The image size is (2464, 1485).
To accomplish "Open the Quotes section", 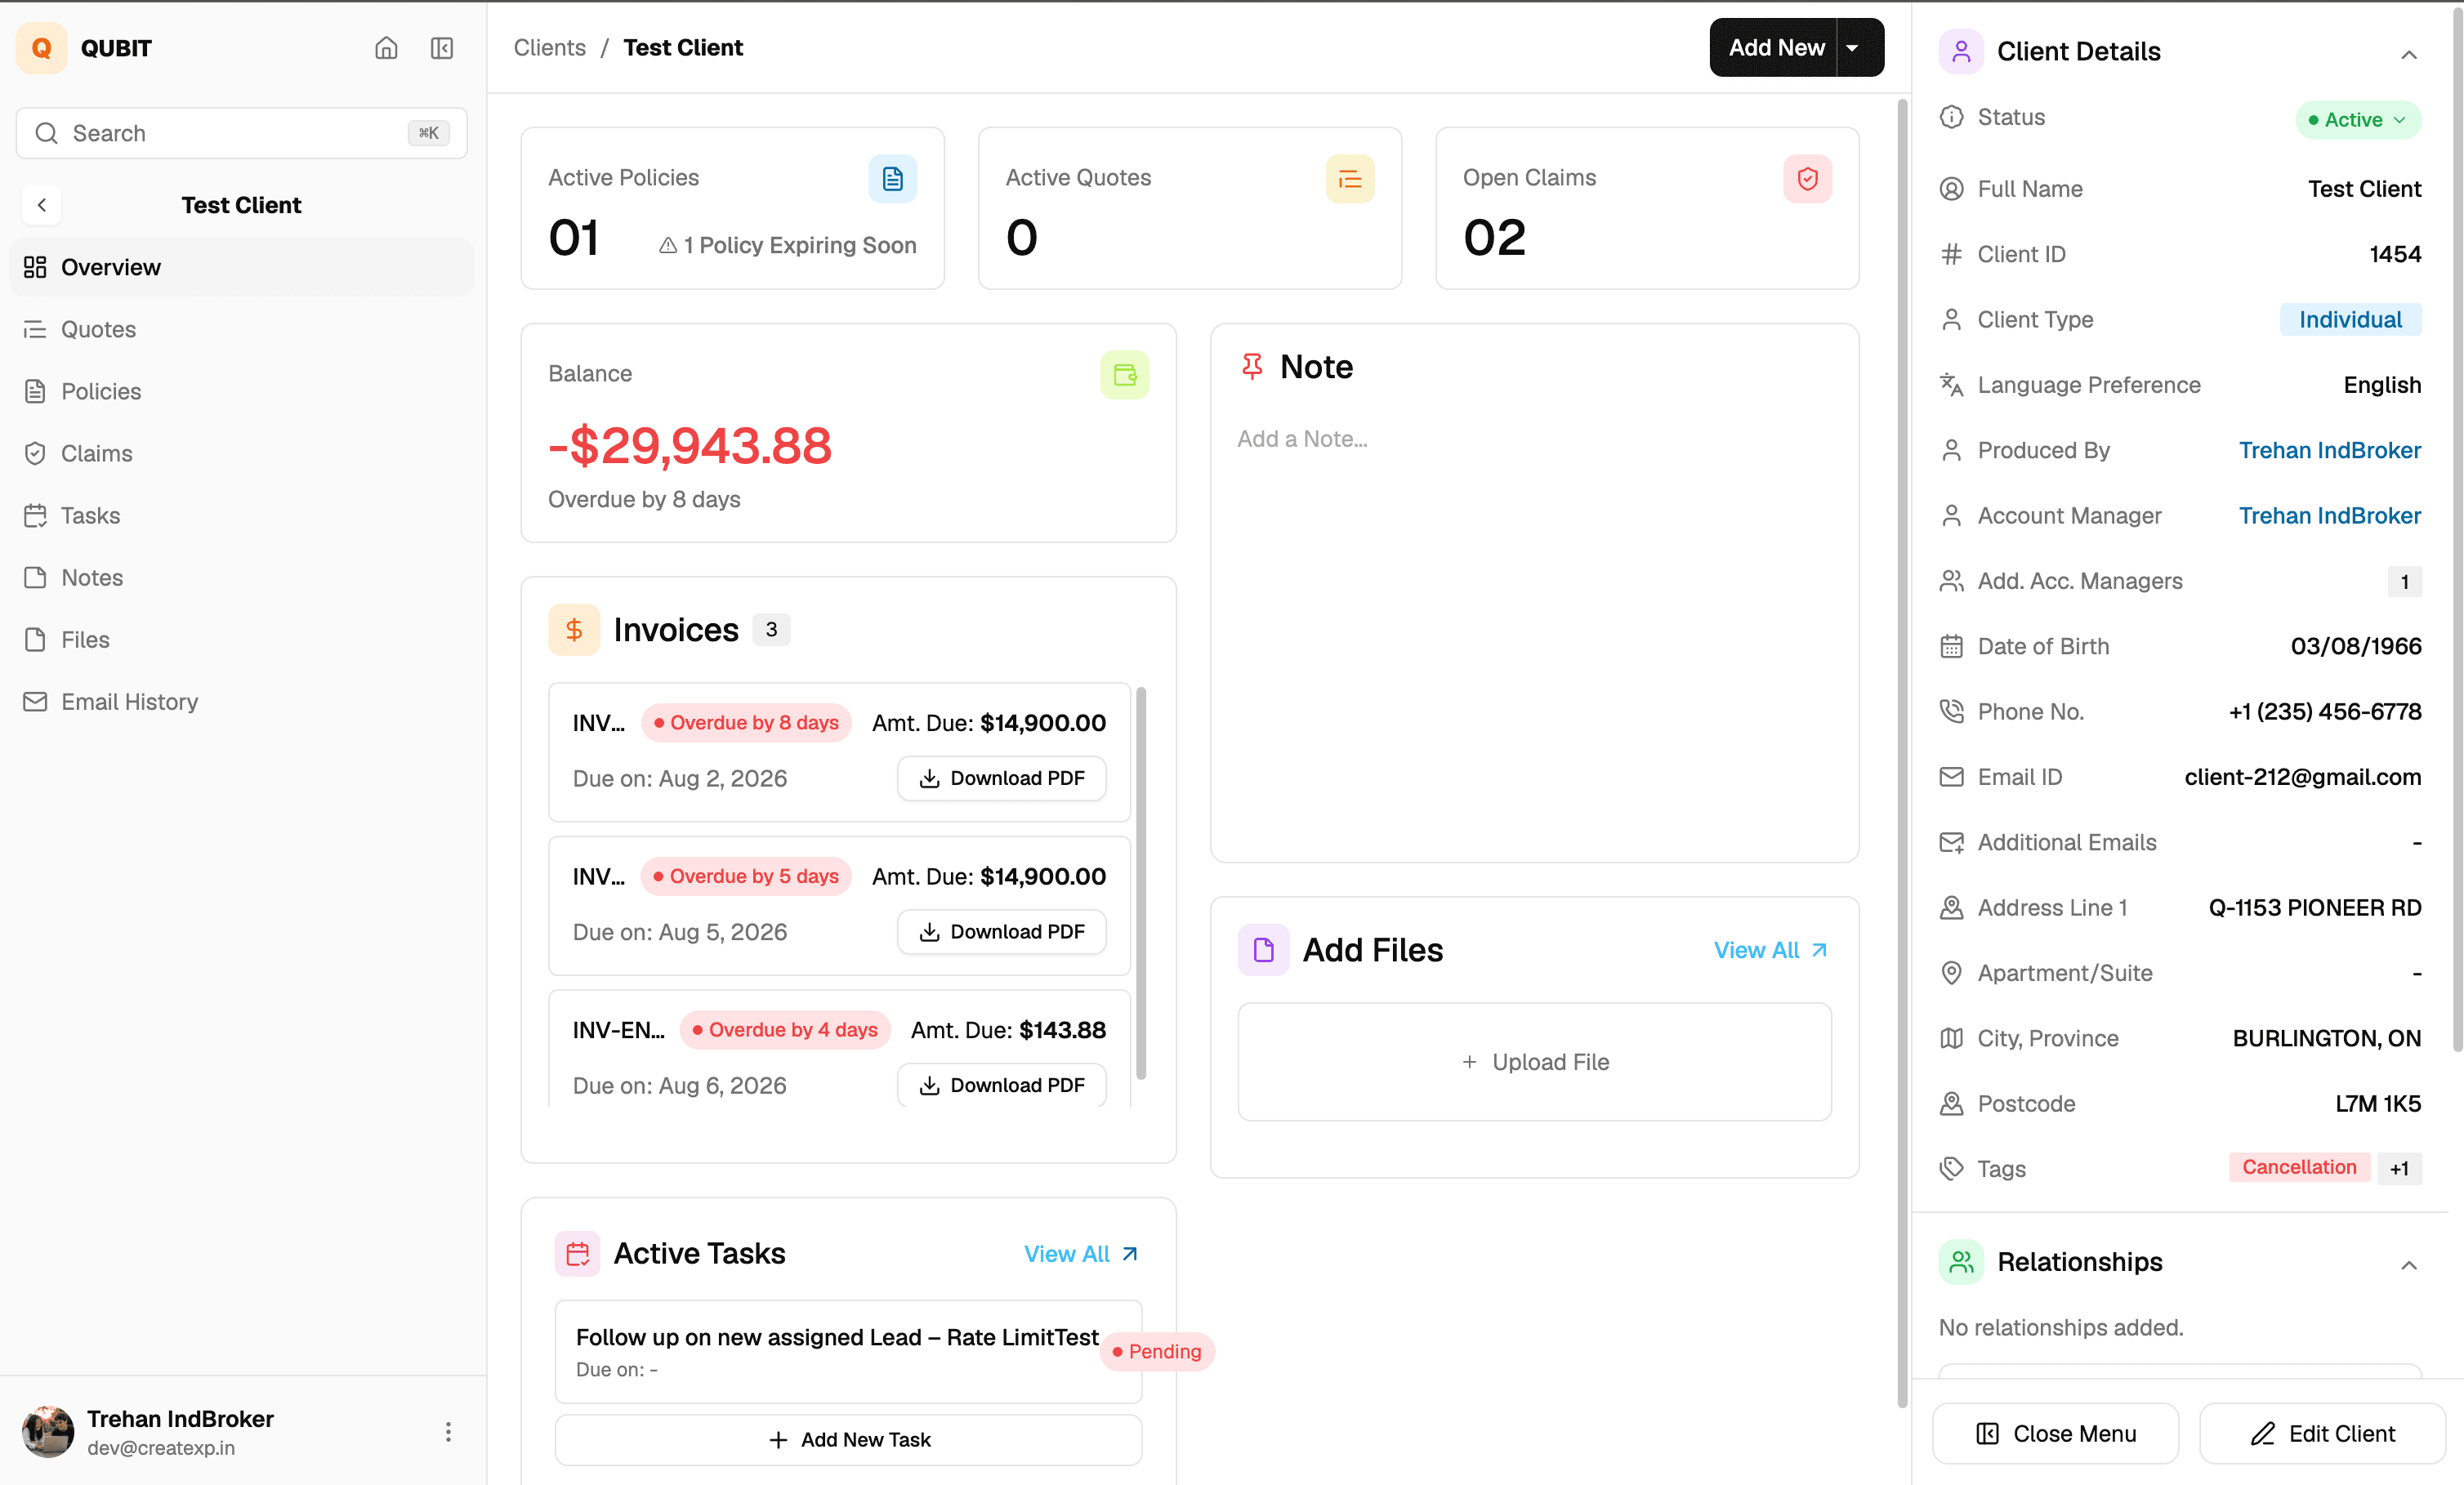I will (x=241, y=329).
